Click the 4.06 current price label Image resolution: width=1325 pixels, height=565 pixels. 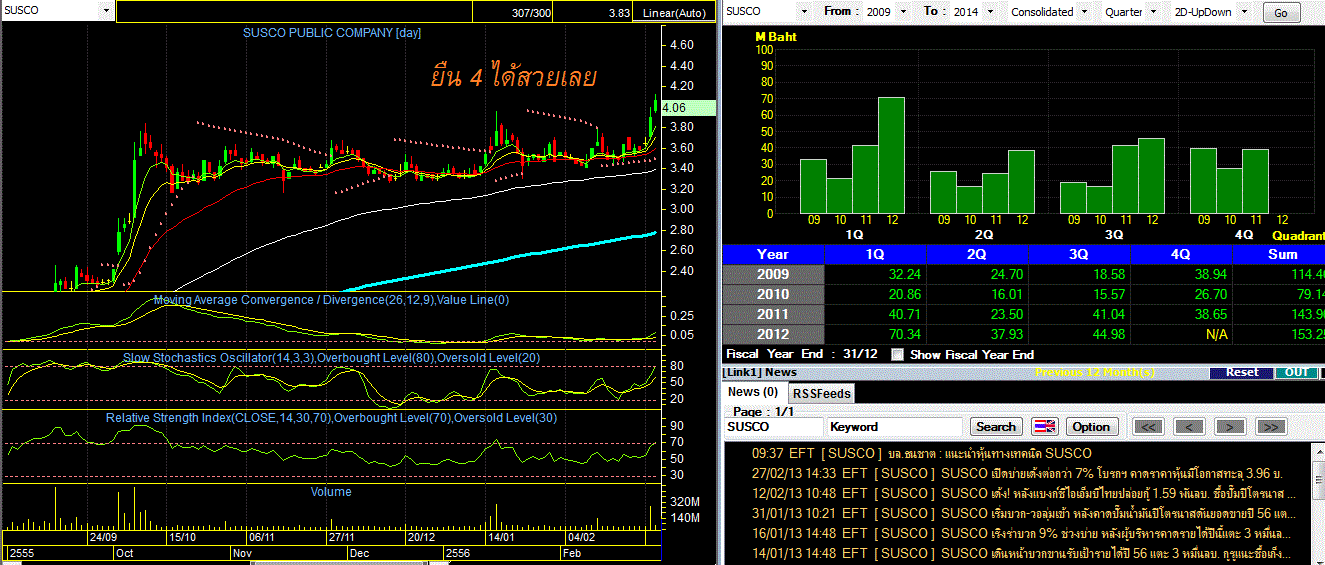click(x=688, y=107)
